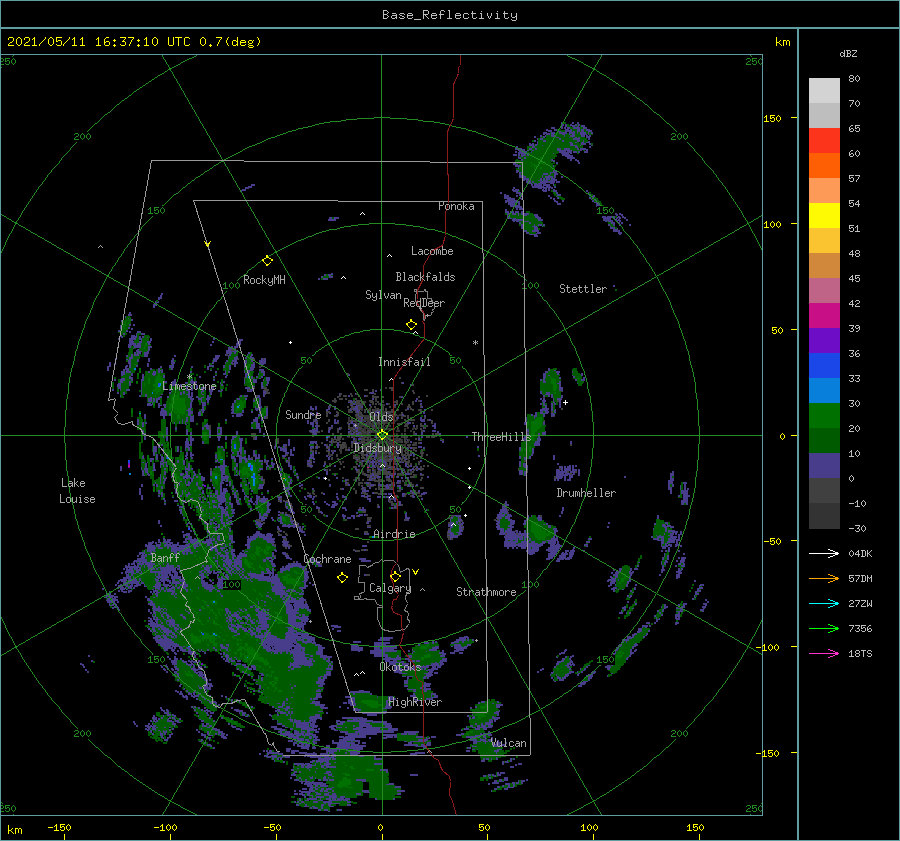
Task: Click the white 04DK arrow in legend
Action: 824,553
